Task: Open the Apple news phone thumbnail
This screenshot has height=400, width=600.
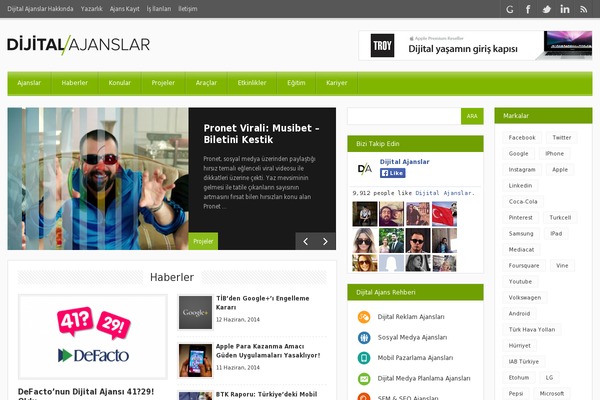Action: click(195, 360)
